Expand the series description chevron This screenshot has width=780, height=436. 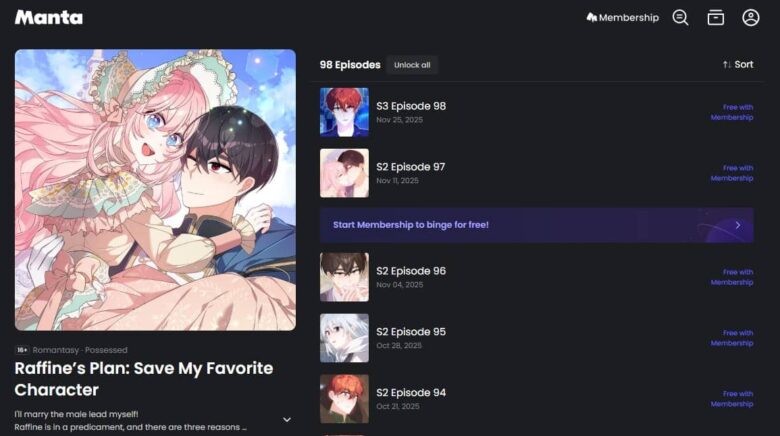287,420
